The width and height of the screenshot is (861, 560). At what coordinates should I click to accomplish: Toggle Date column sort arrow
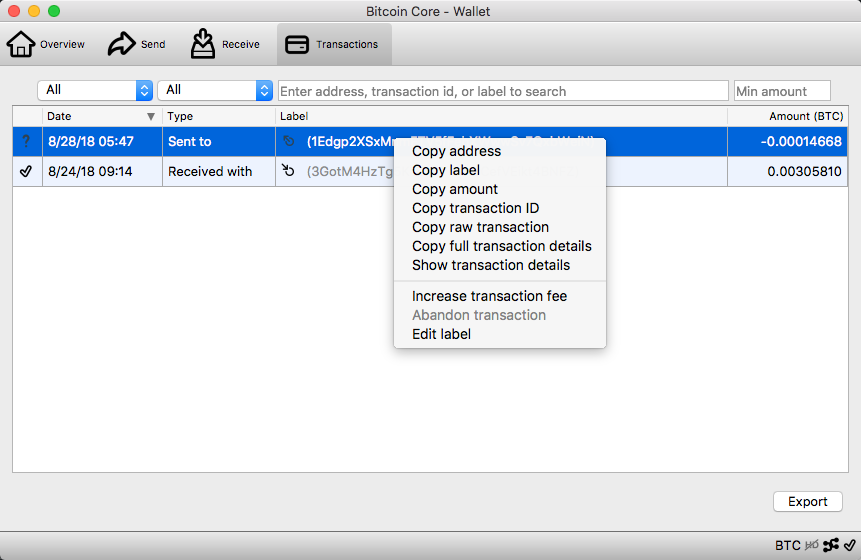[150, 116]
